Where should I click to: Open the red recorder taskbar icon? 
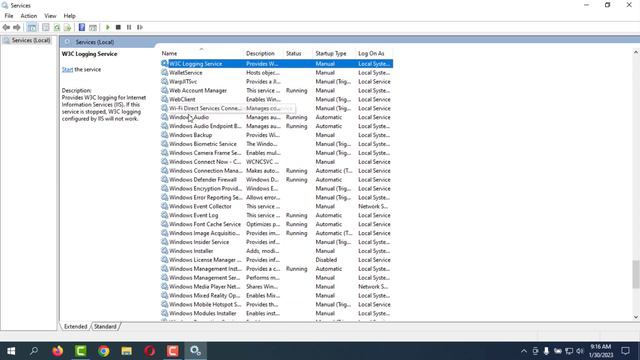coord(173,351)
